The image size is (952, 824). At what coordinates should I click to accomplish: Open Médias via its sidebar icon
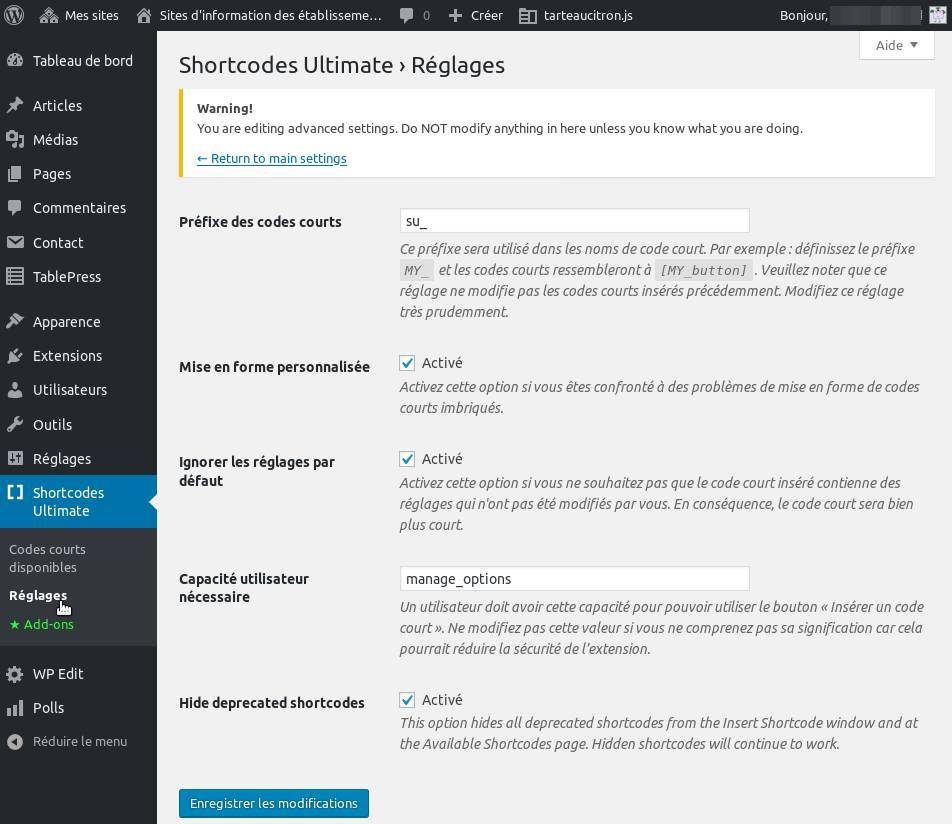(14, 140)
